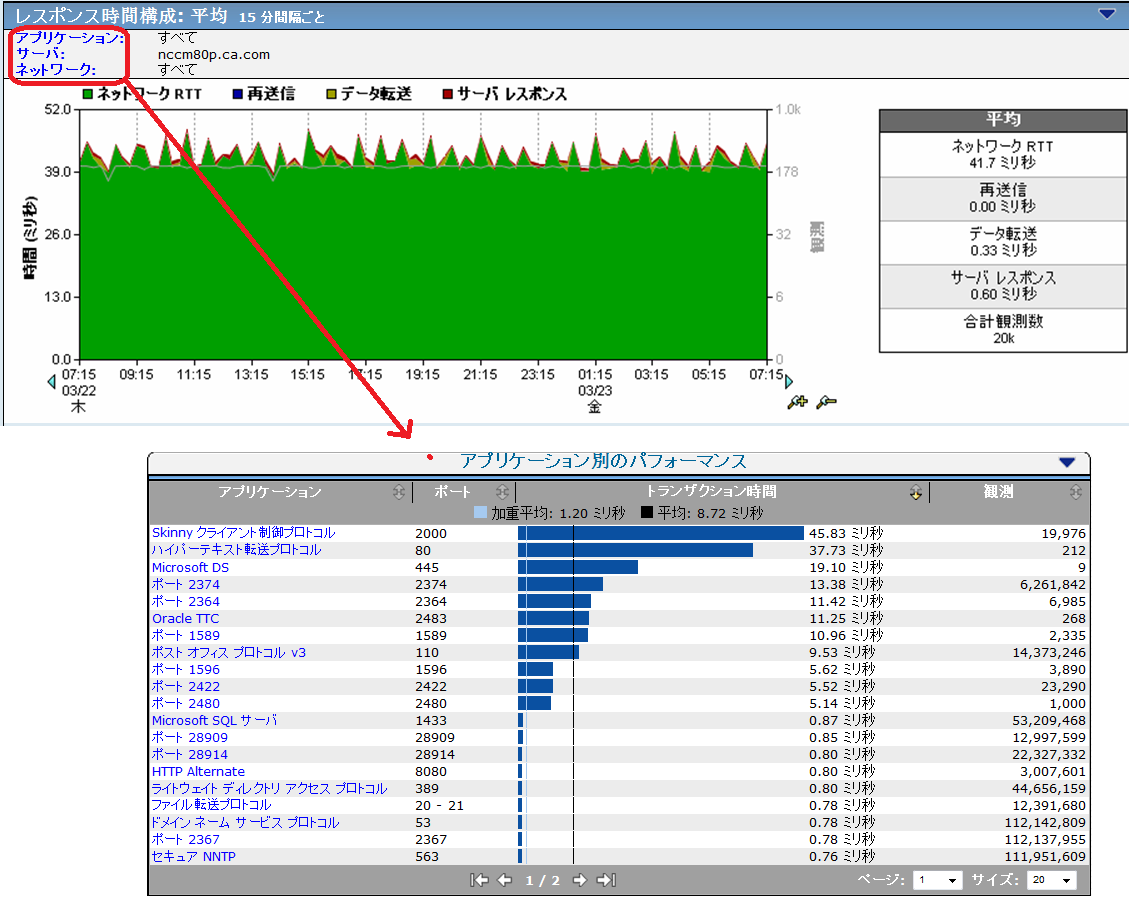Sort by トランザクション時間 column sort icon

(915, 492)
